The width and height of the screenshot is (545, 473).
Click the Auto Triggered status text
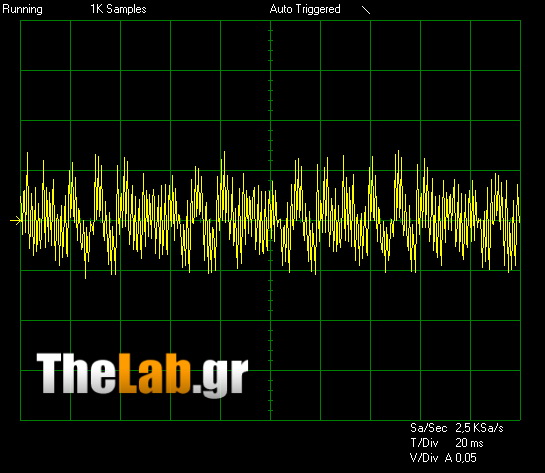pos(305,9)
